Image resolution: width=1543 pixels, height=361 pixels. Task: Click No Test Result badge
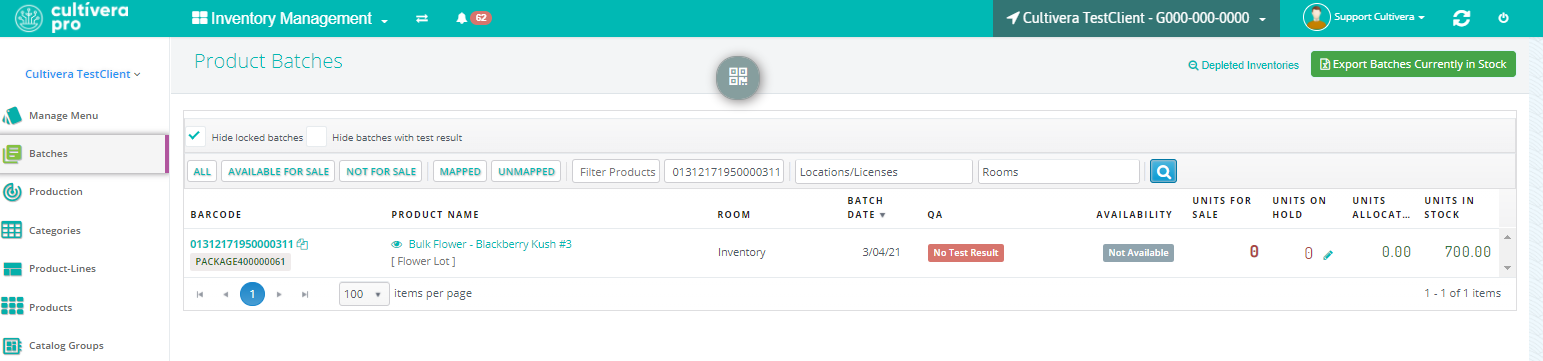click(x=965, y=253)
